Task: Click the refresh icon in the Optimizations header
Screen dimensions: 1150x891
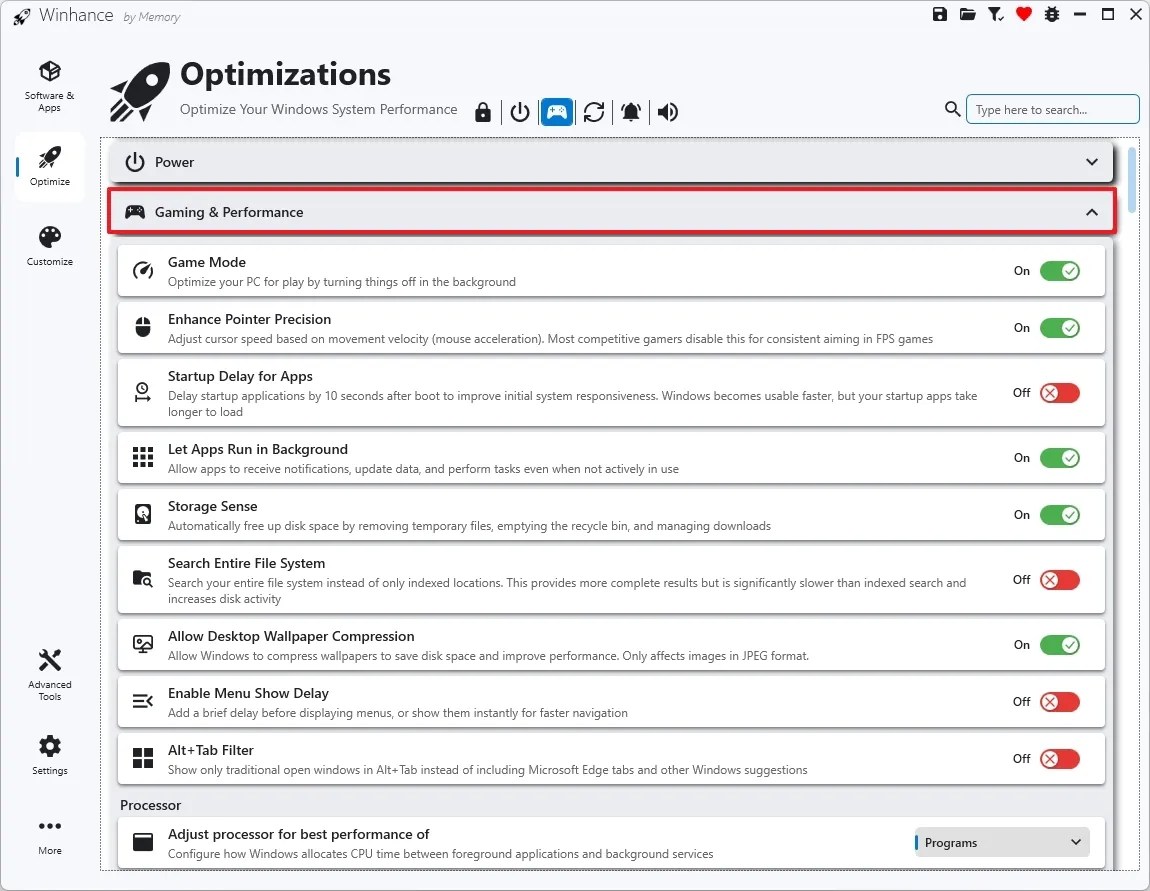Action: [x=594, y=112]
